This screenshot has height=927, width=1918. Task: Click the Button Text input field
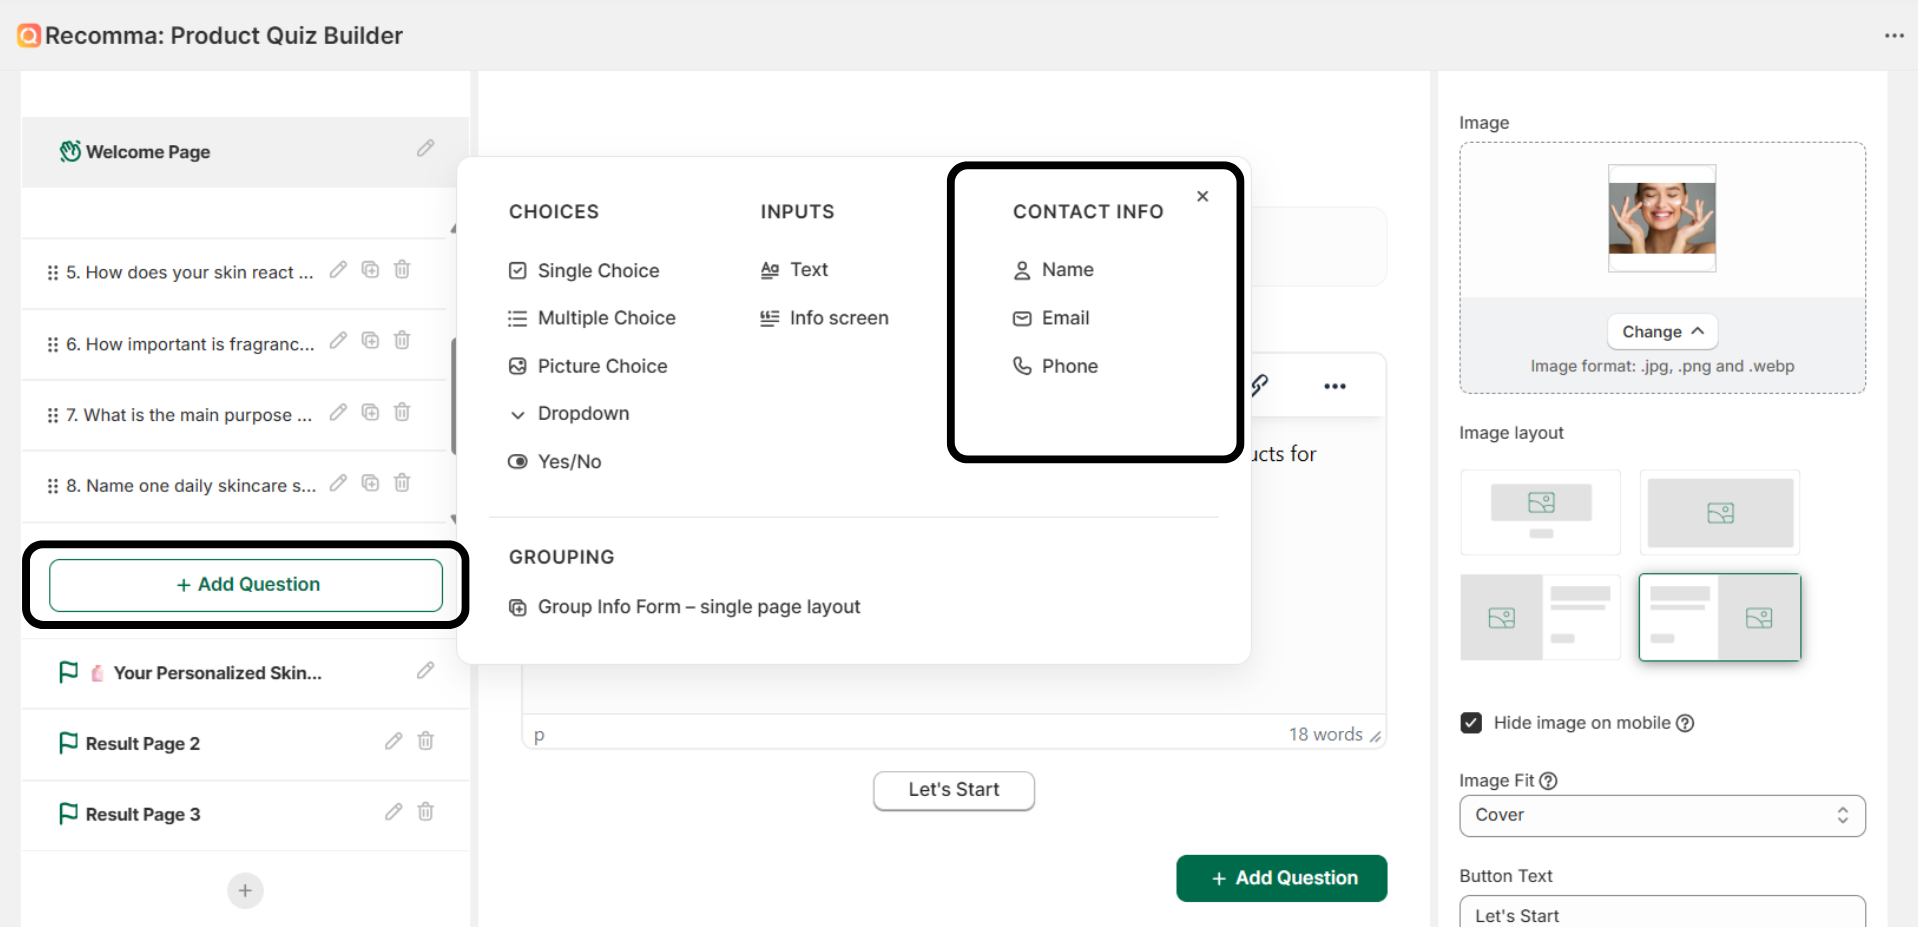click(1661, 913)
